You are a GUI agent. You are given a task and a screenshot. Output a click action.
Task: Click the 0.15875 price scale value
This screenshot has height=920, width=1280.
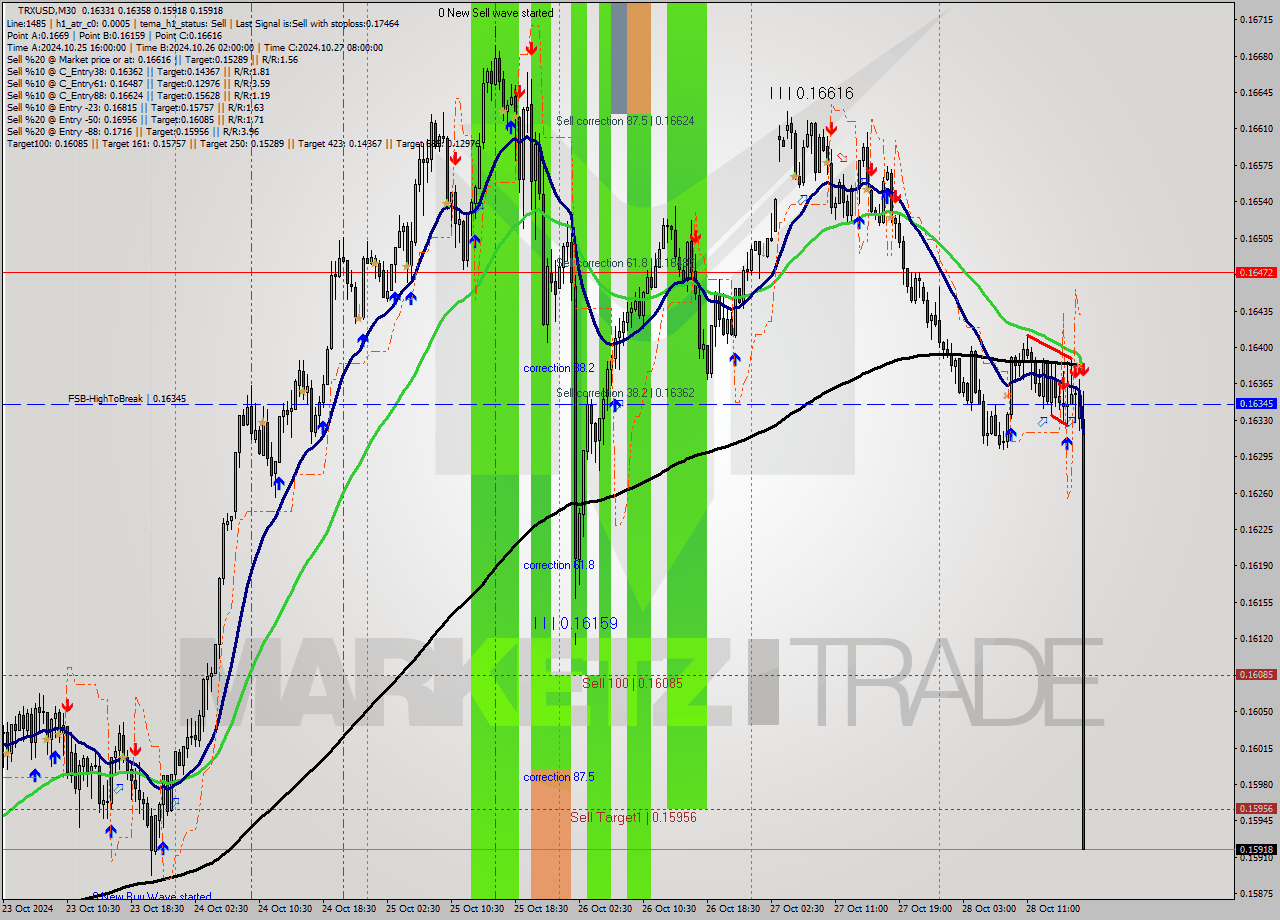(1256, 893)
